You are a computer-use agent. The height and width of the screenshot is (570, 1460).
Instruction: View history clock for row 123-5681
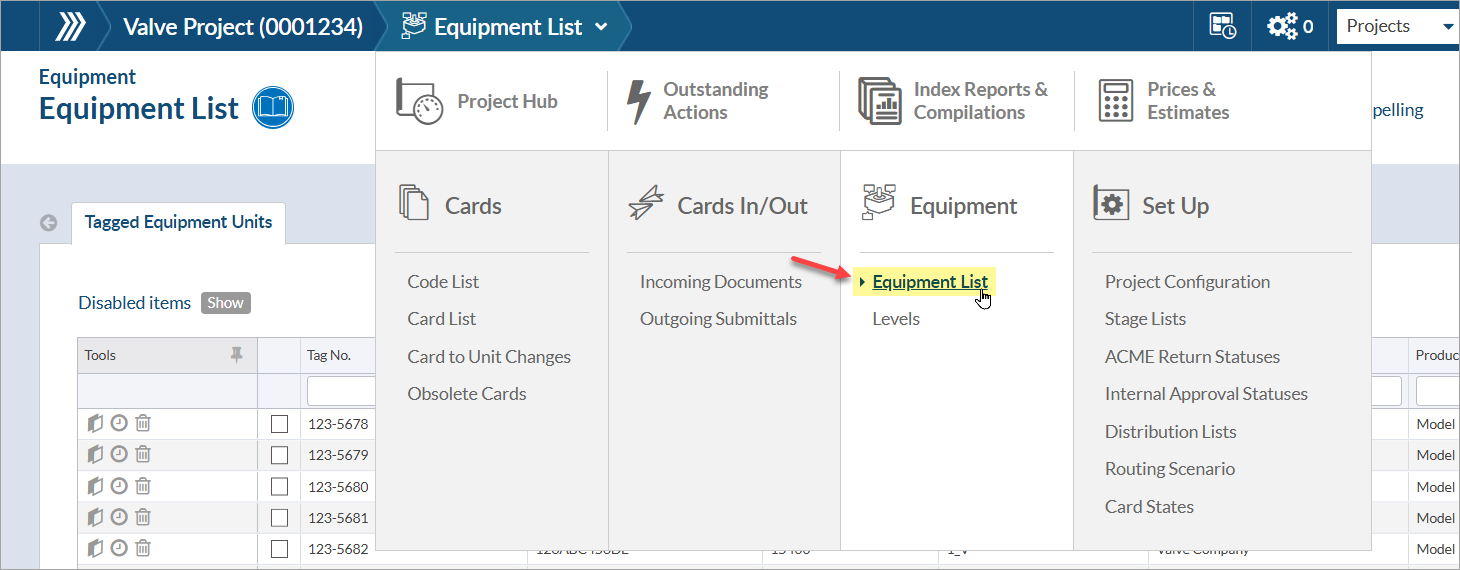pos(119,517)
